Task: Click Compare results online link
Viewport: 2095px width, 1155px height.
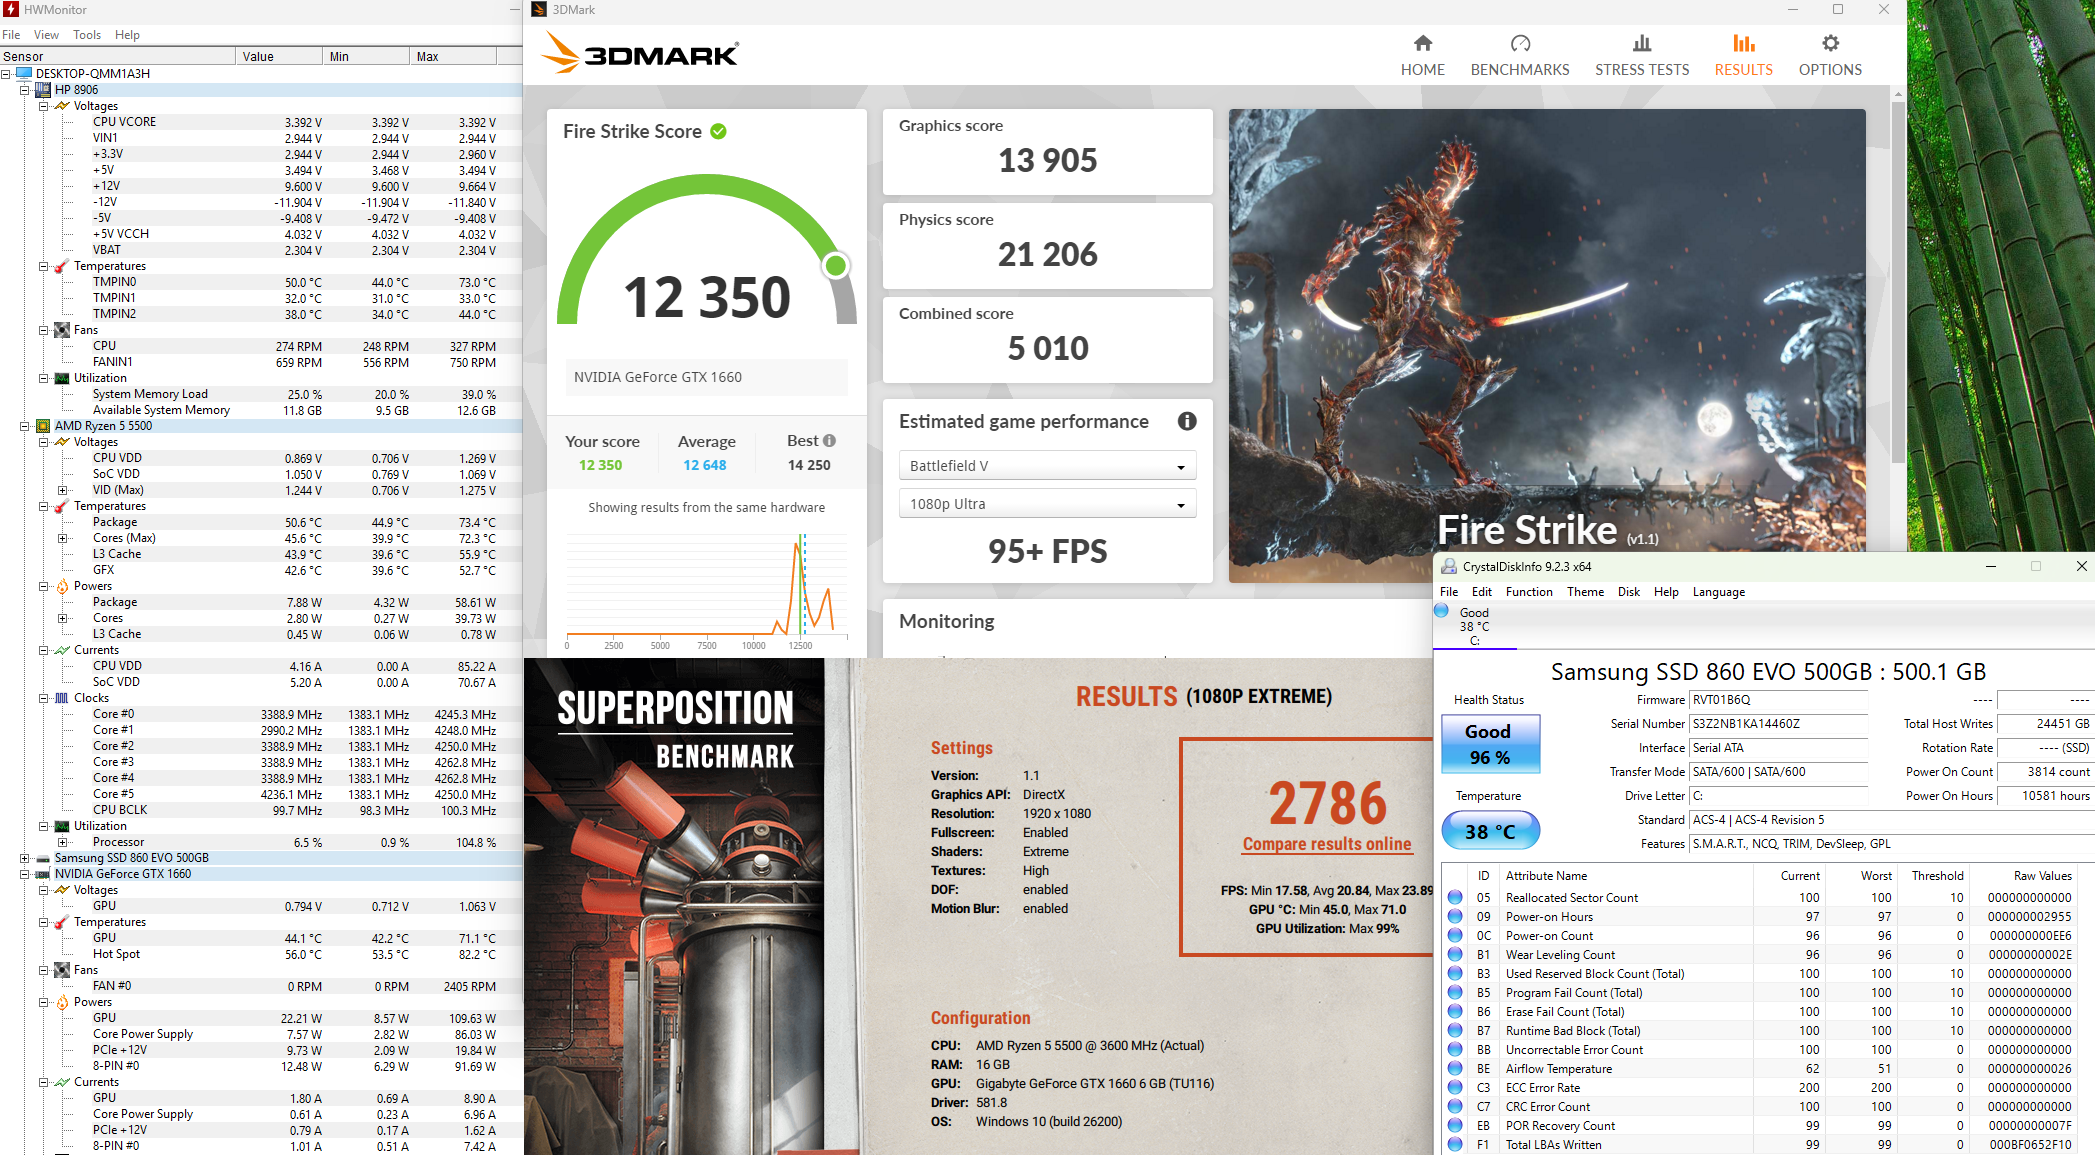Action: coord(1326,844)
